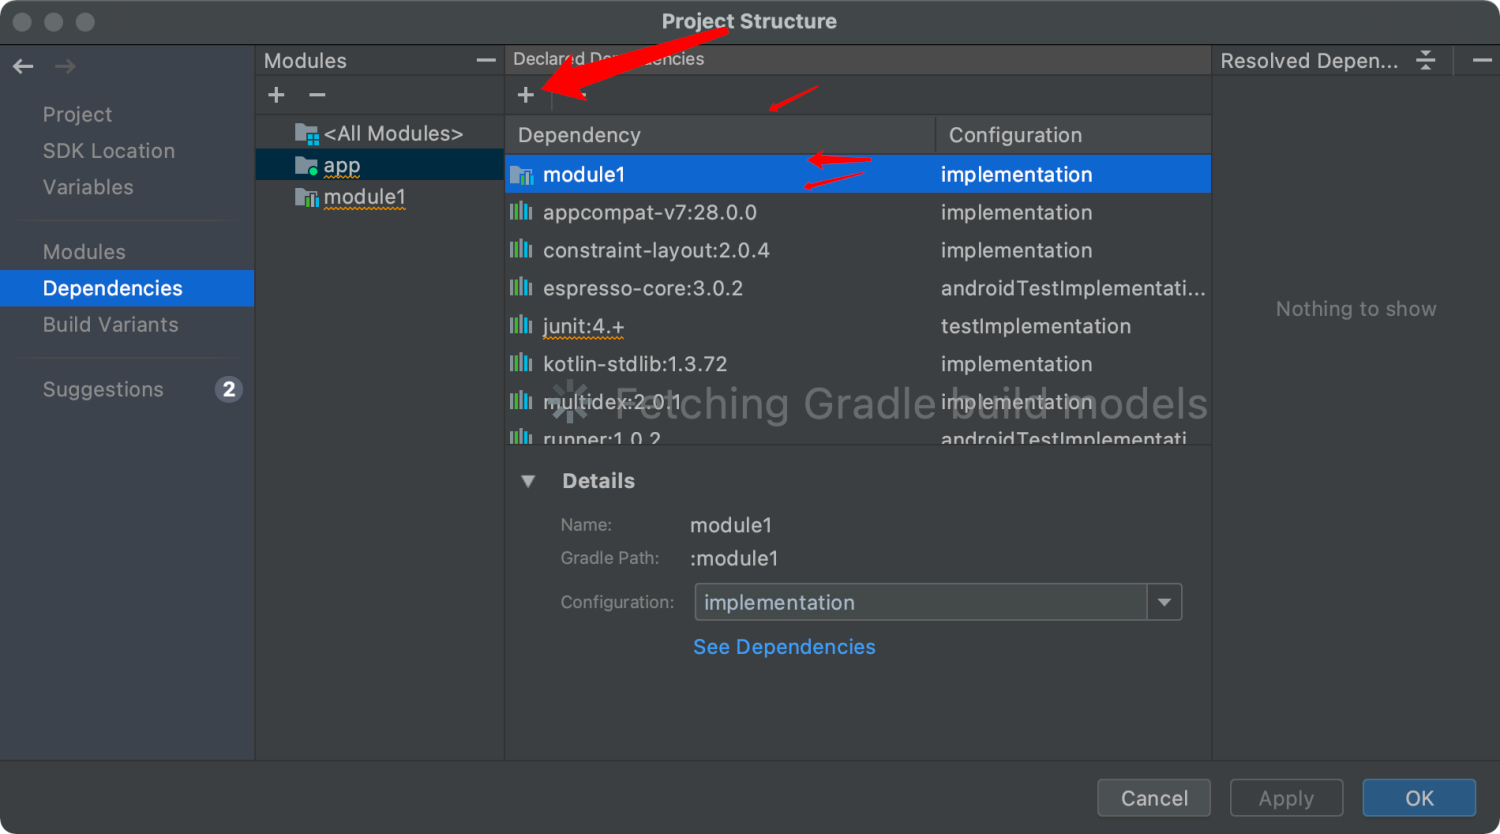The height and width of the screenshot is (834, 1500).
Task: Open the Build Variants section
Action: [111, 325]
